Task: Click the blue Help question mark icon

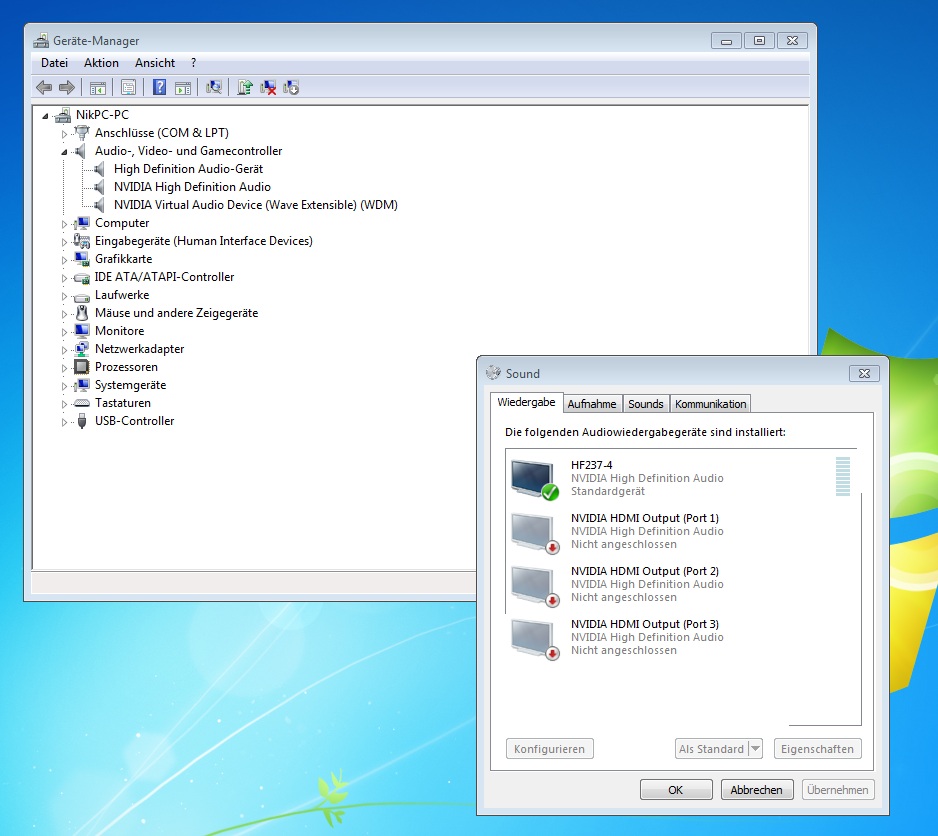Action: (159, 87)
